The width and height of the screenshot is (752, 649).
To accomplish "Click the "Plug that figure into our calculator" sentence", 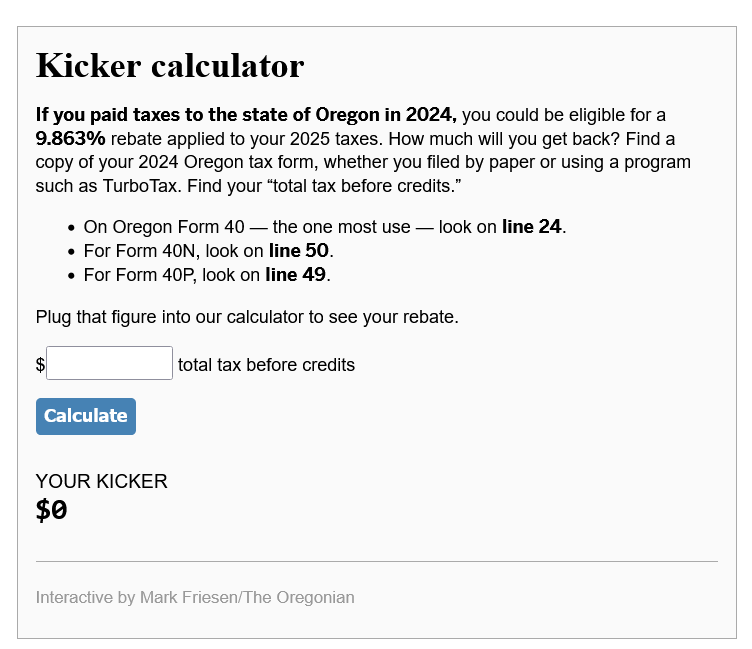I will pos(246,317).
